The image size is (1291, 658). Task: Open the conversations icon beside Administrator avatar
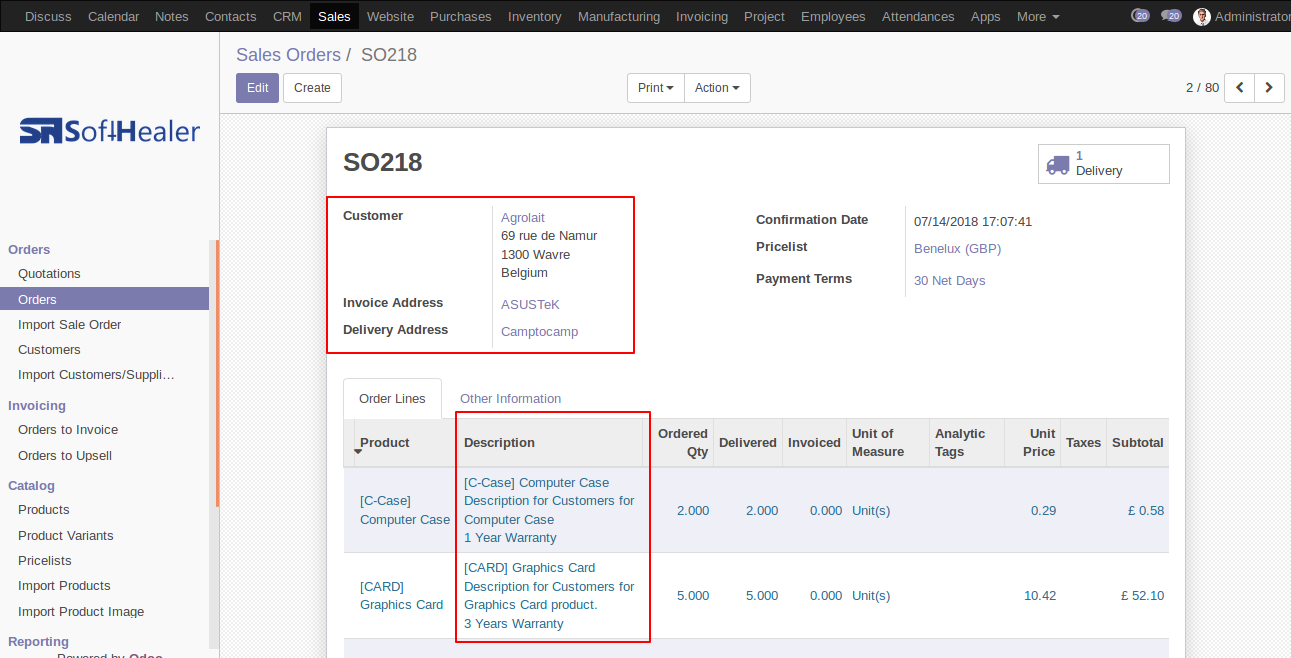[x=1171, y=16]
